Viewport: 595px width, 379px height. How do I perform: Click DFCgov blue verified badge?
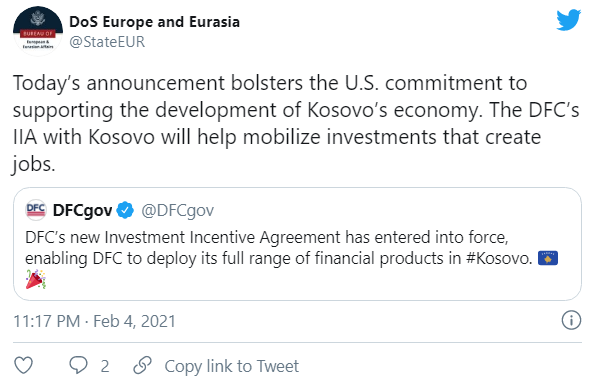tap(125, 210)
